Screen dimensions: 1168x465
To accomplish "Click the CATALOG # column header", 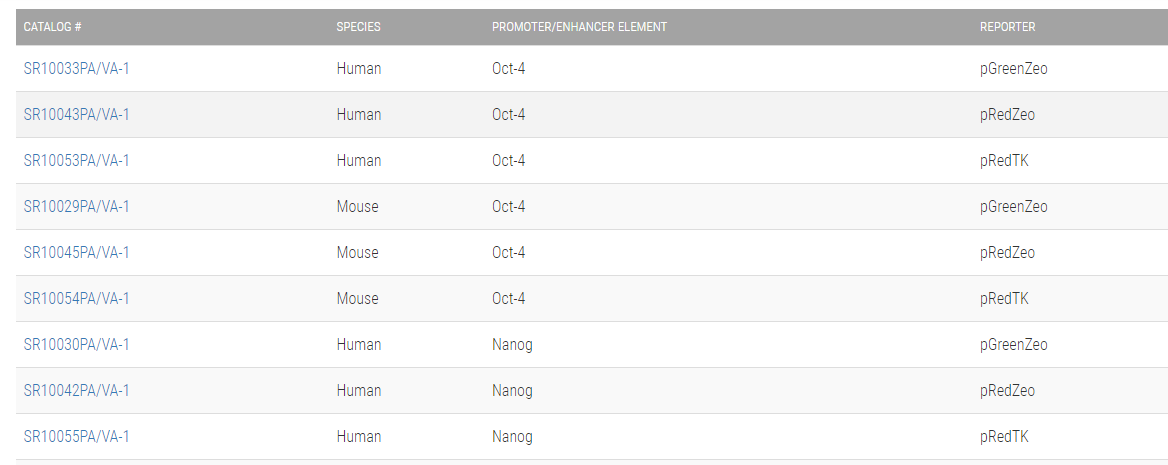I will 53,27.
